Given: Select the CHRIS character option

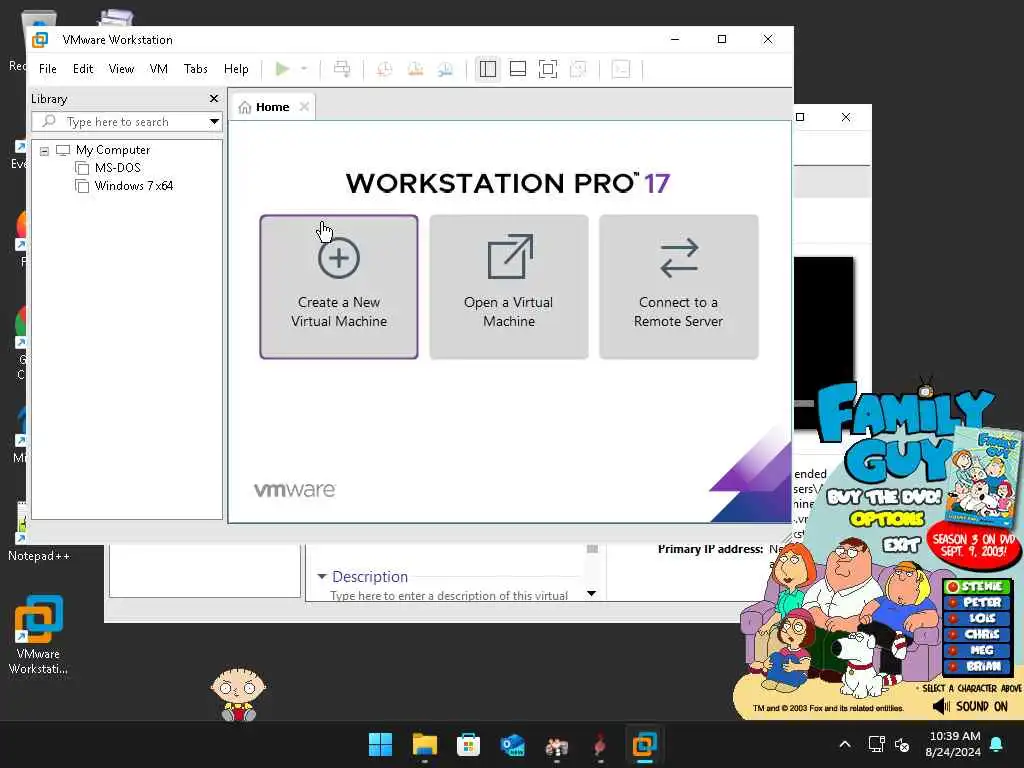Looking at the screenshot, I should point(977,634).
